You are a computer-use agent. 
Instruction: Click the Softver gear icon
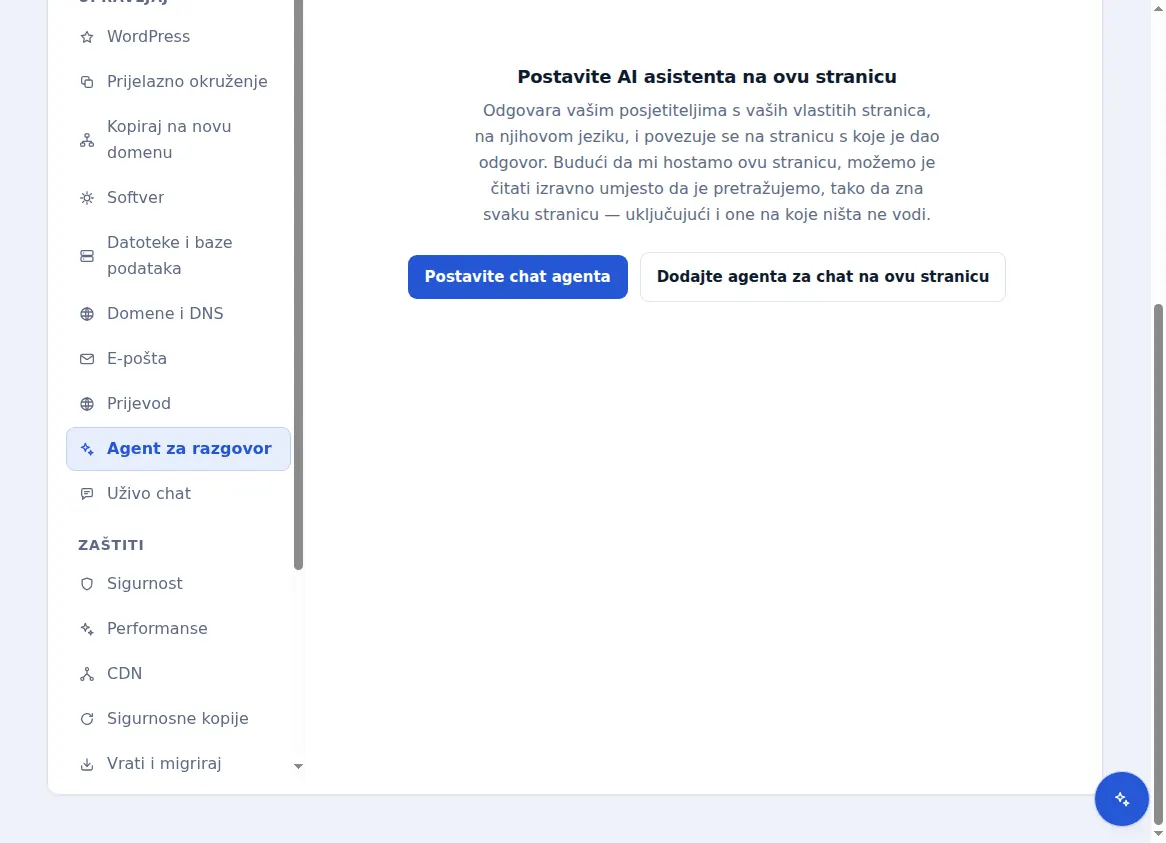(87, 198)
